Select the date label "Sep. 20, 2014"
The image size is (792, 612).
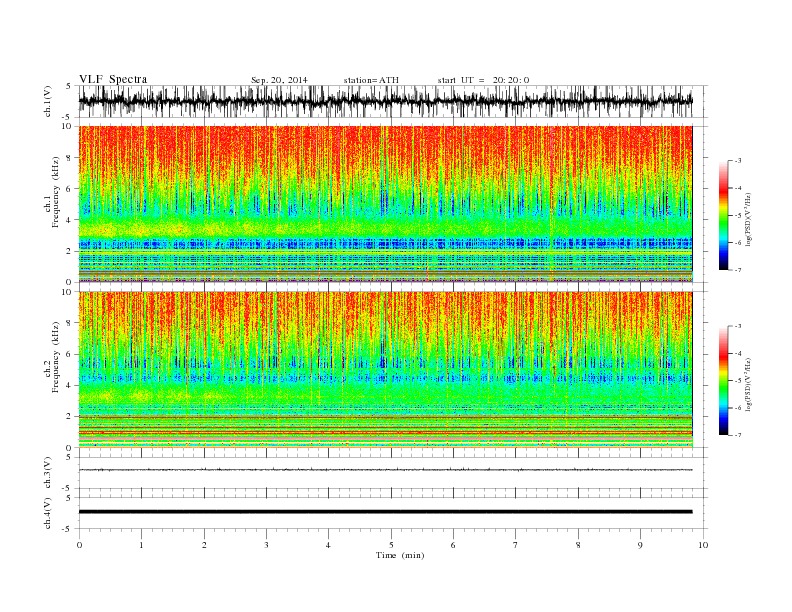(279, 80)
